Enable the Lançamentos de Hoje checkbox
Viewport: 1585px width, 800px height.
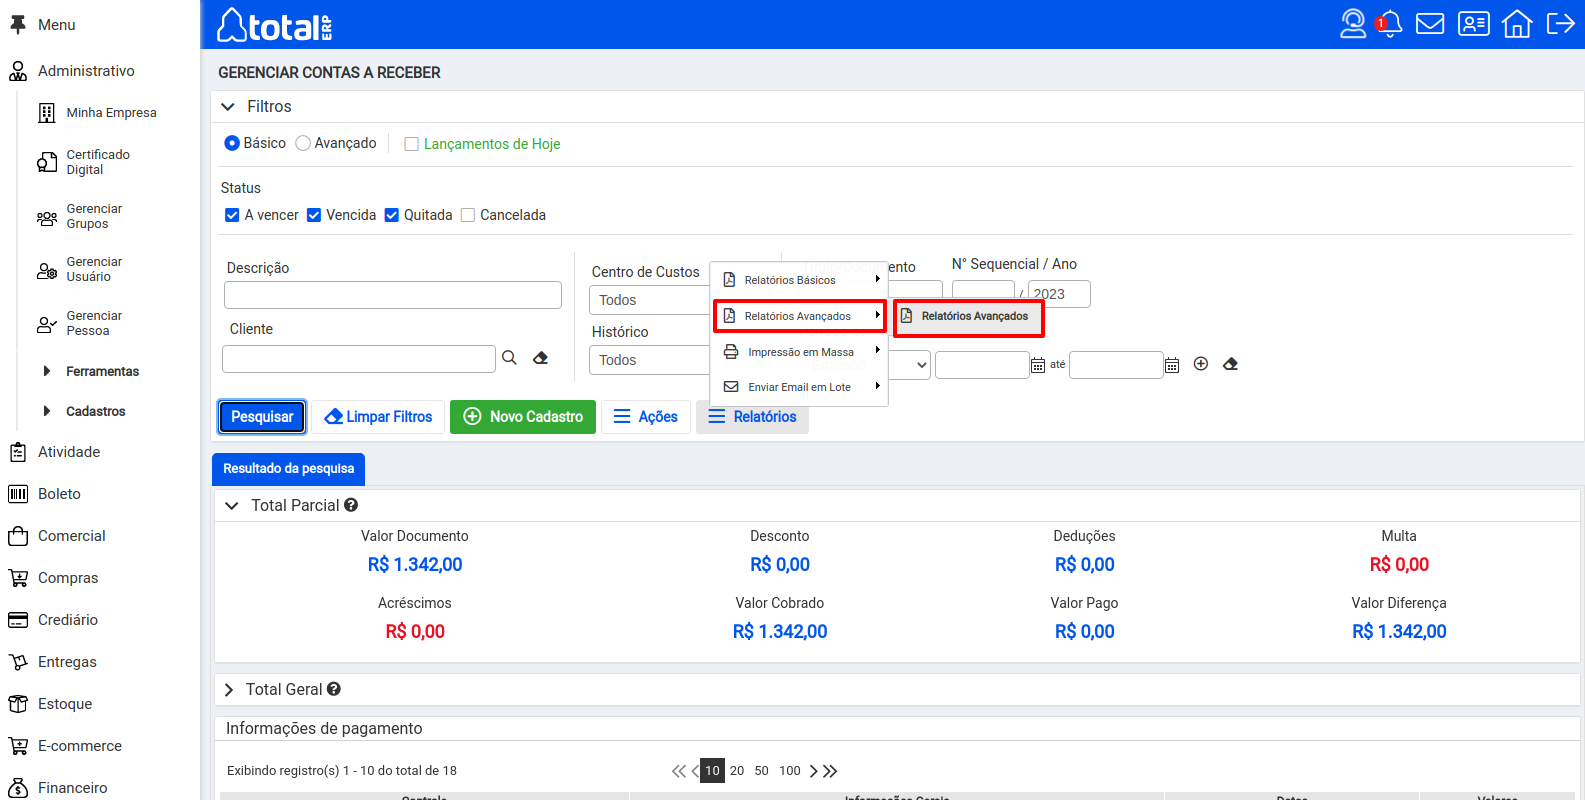pos(411,144)
